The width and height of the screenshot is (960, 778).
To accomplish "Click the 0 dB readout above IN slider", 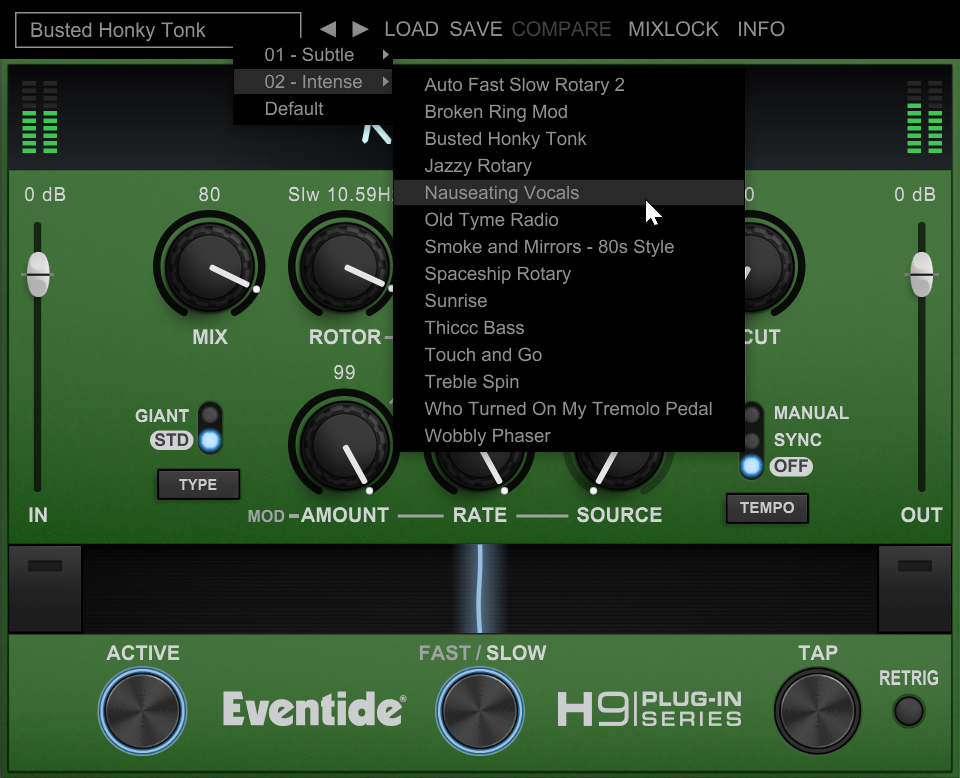I will coord(45,195).
